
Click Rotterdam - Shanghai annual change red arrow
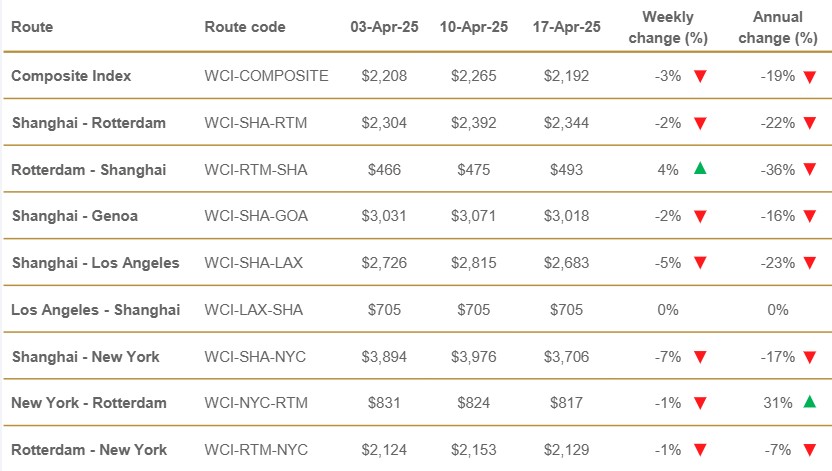tap(808, 169)
